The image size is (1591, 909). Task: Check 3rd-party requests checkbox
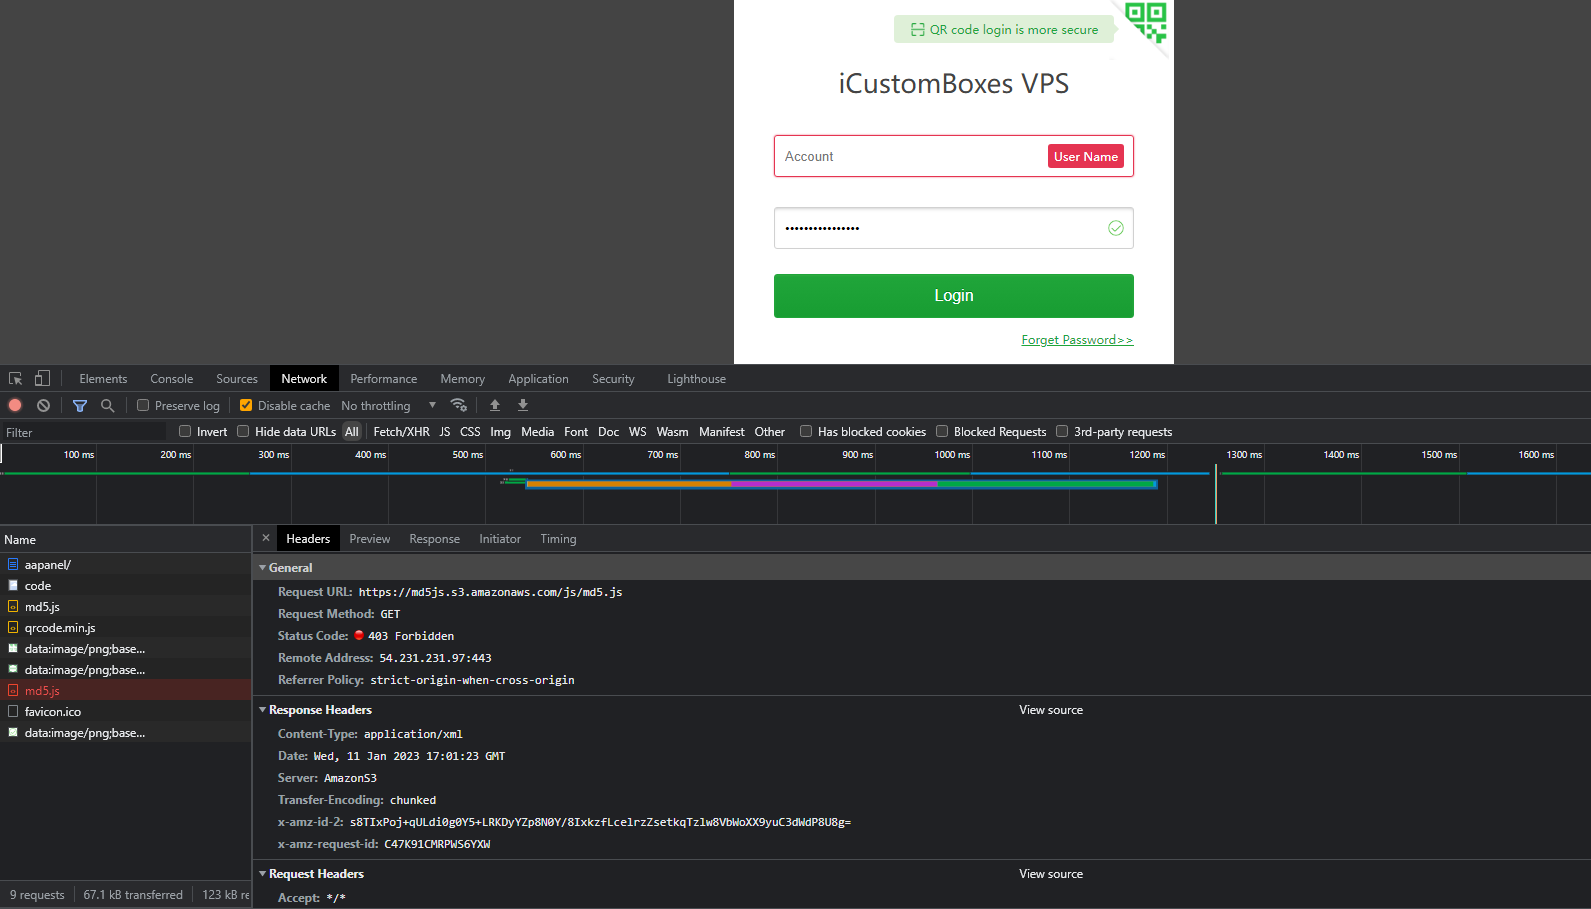pyautogui.click(x=1062, y=431)
